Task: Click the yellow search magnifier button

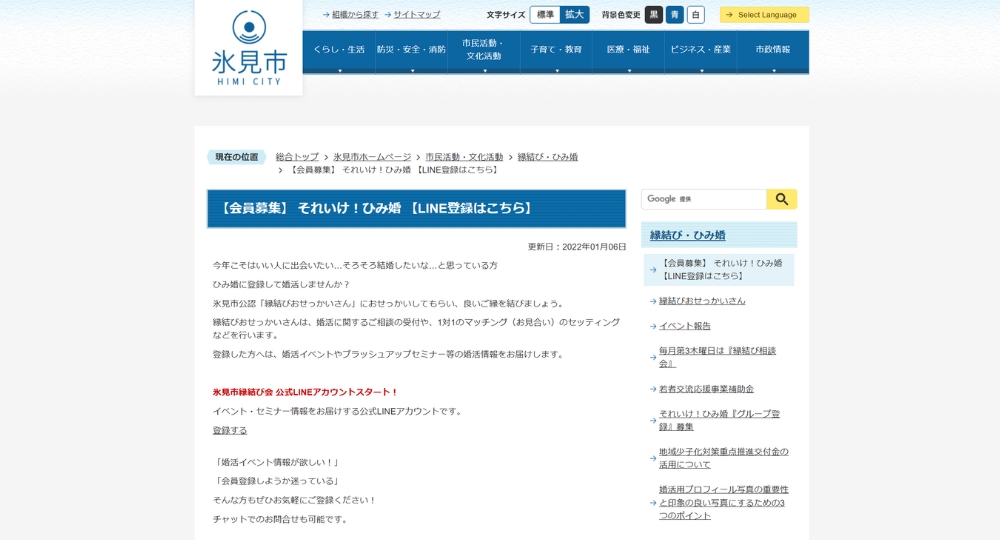Action: (x=781, y=199)
